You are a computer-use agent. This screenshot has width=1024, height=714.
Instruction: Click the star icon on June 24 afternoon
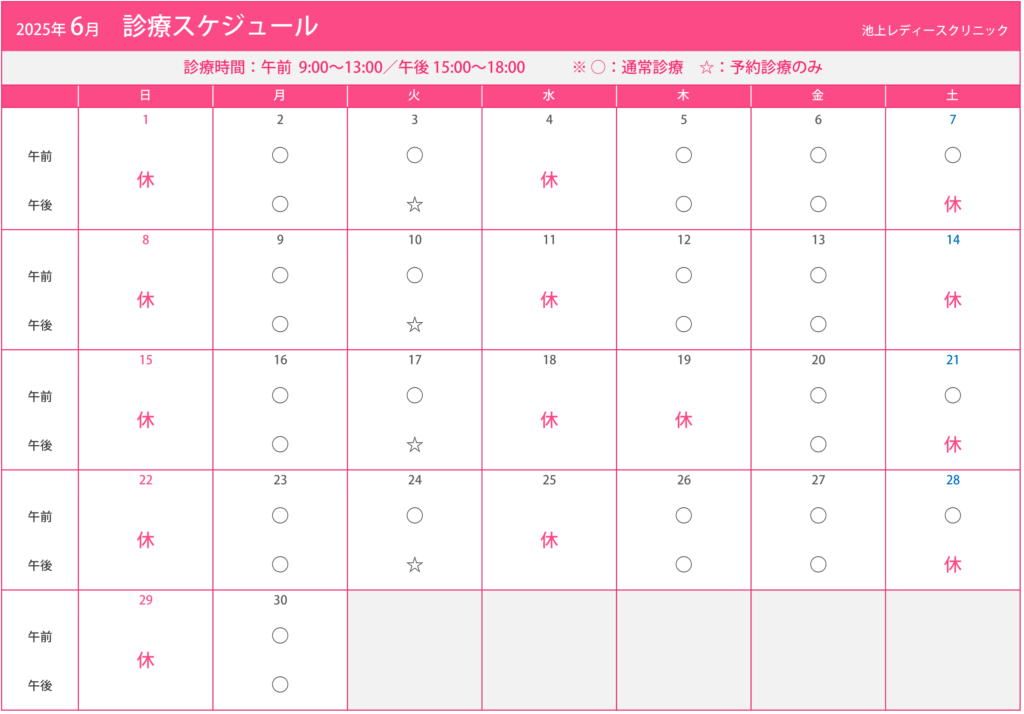[415, 565]
